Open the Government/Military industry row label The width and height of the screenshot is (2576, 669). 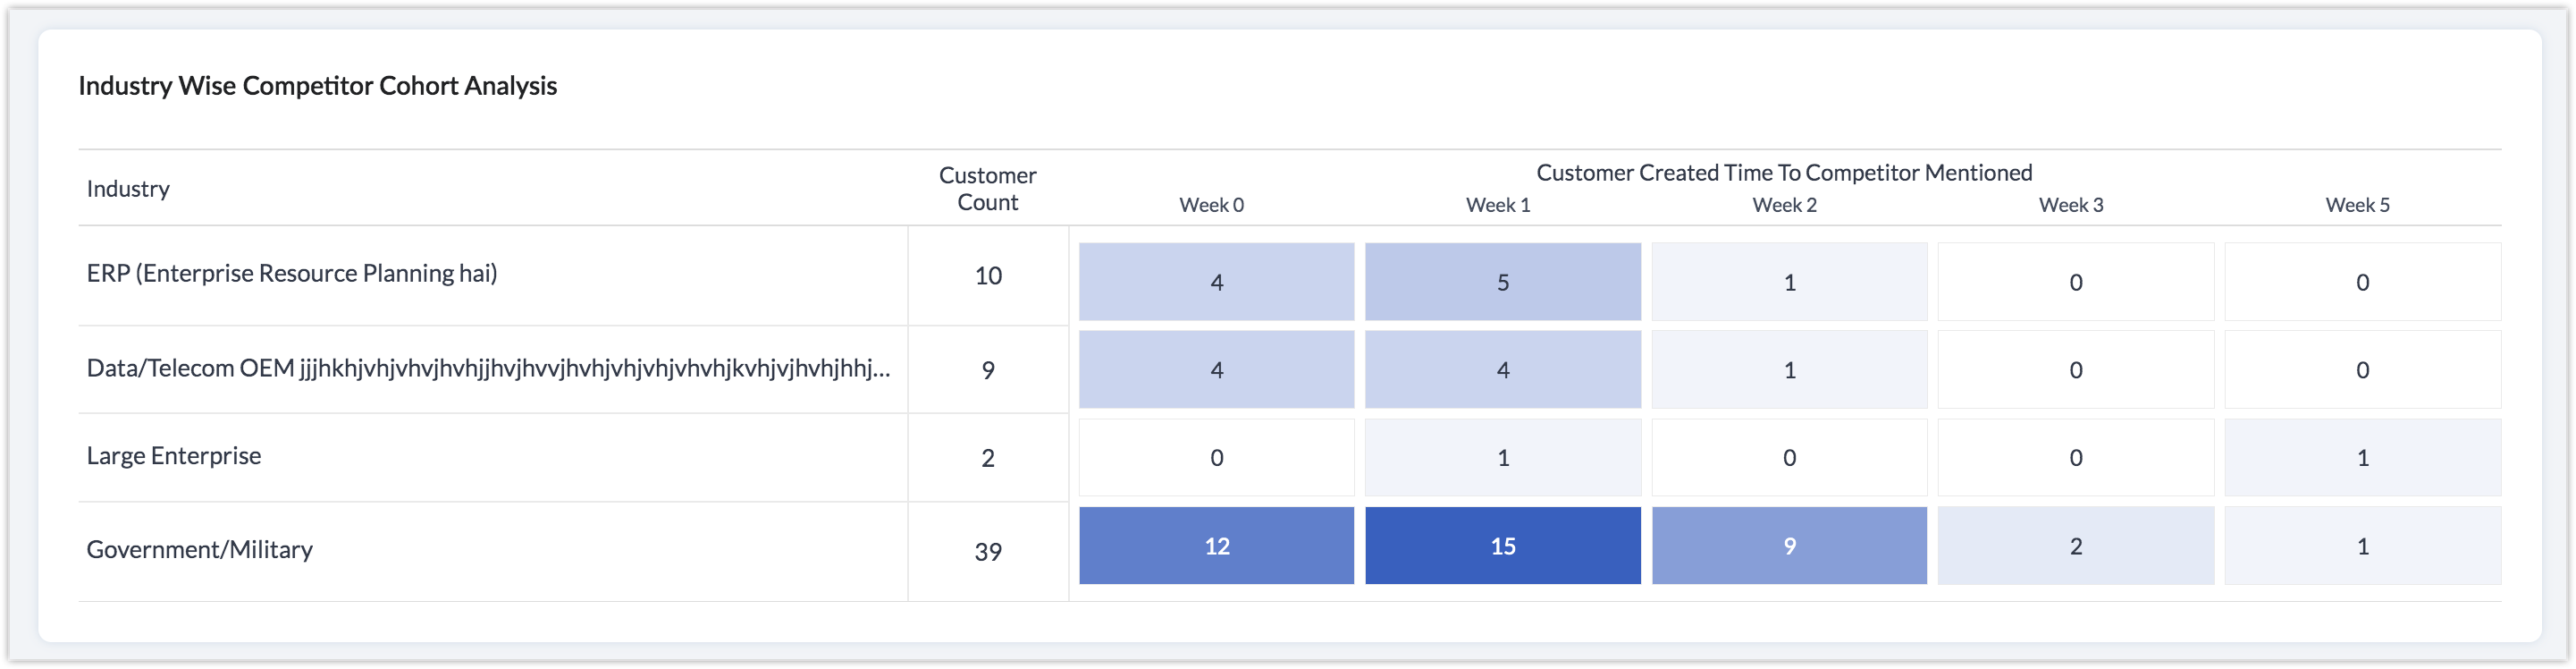coord(200,550)
